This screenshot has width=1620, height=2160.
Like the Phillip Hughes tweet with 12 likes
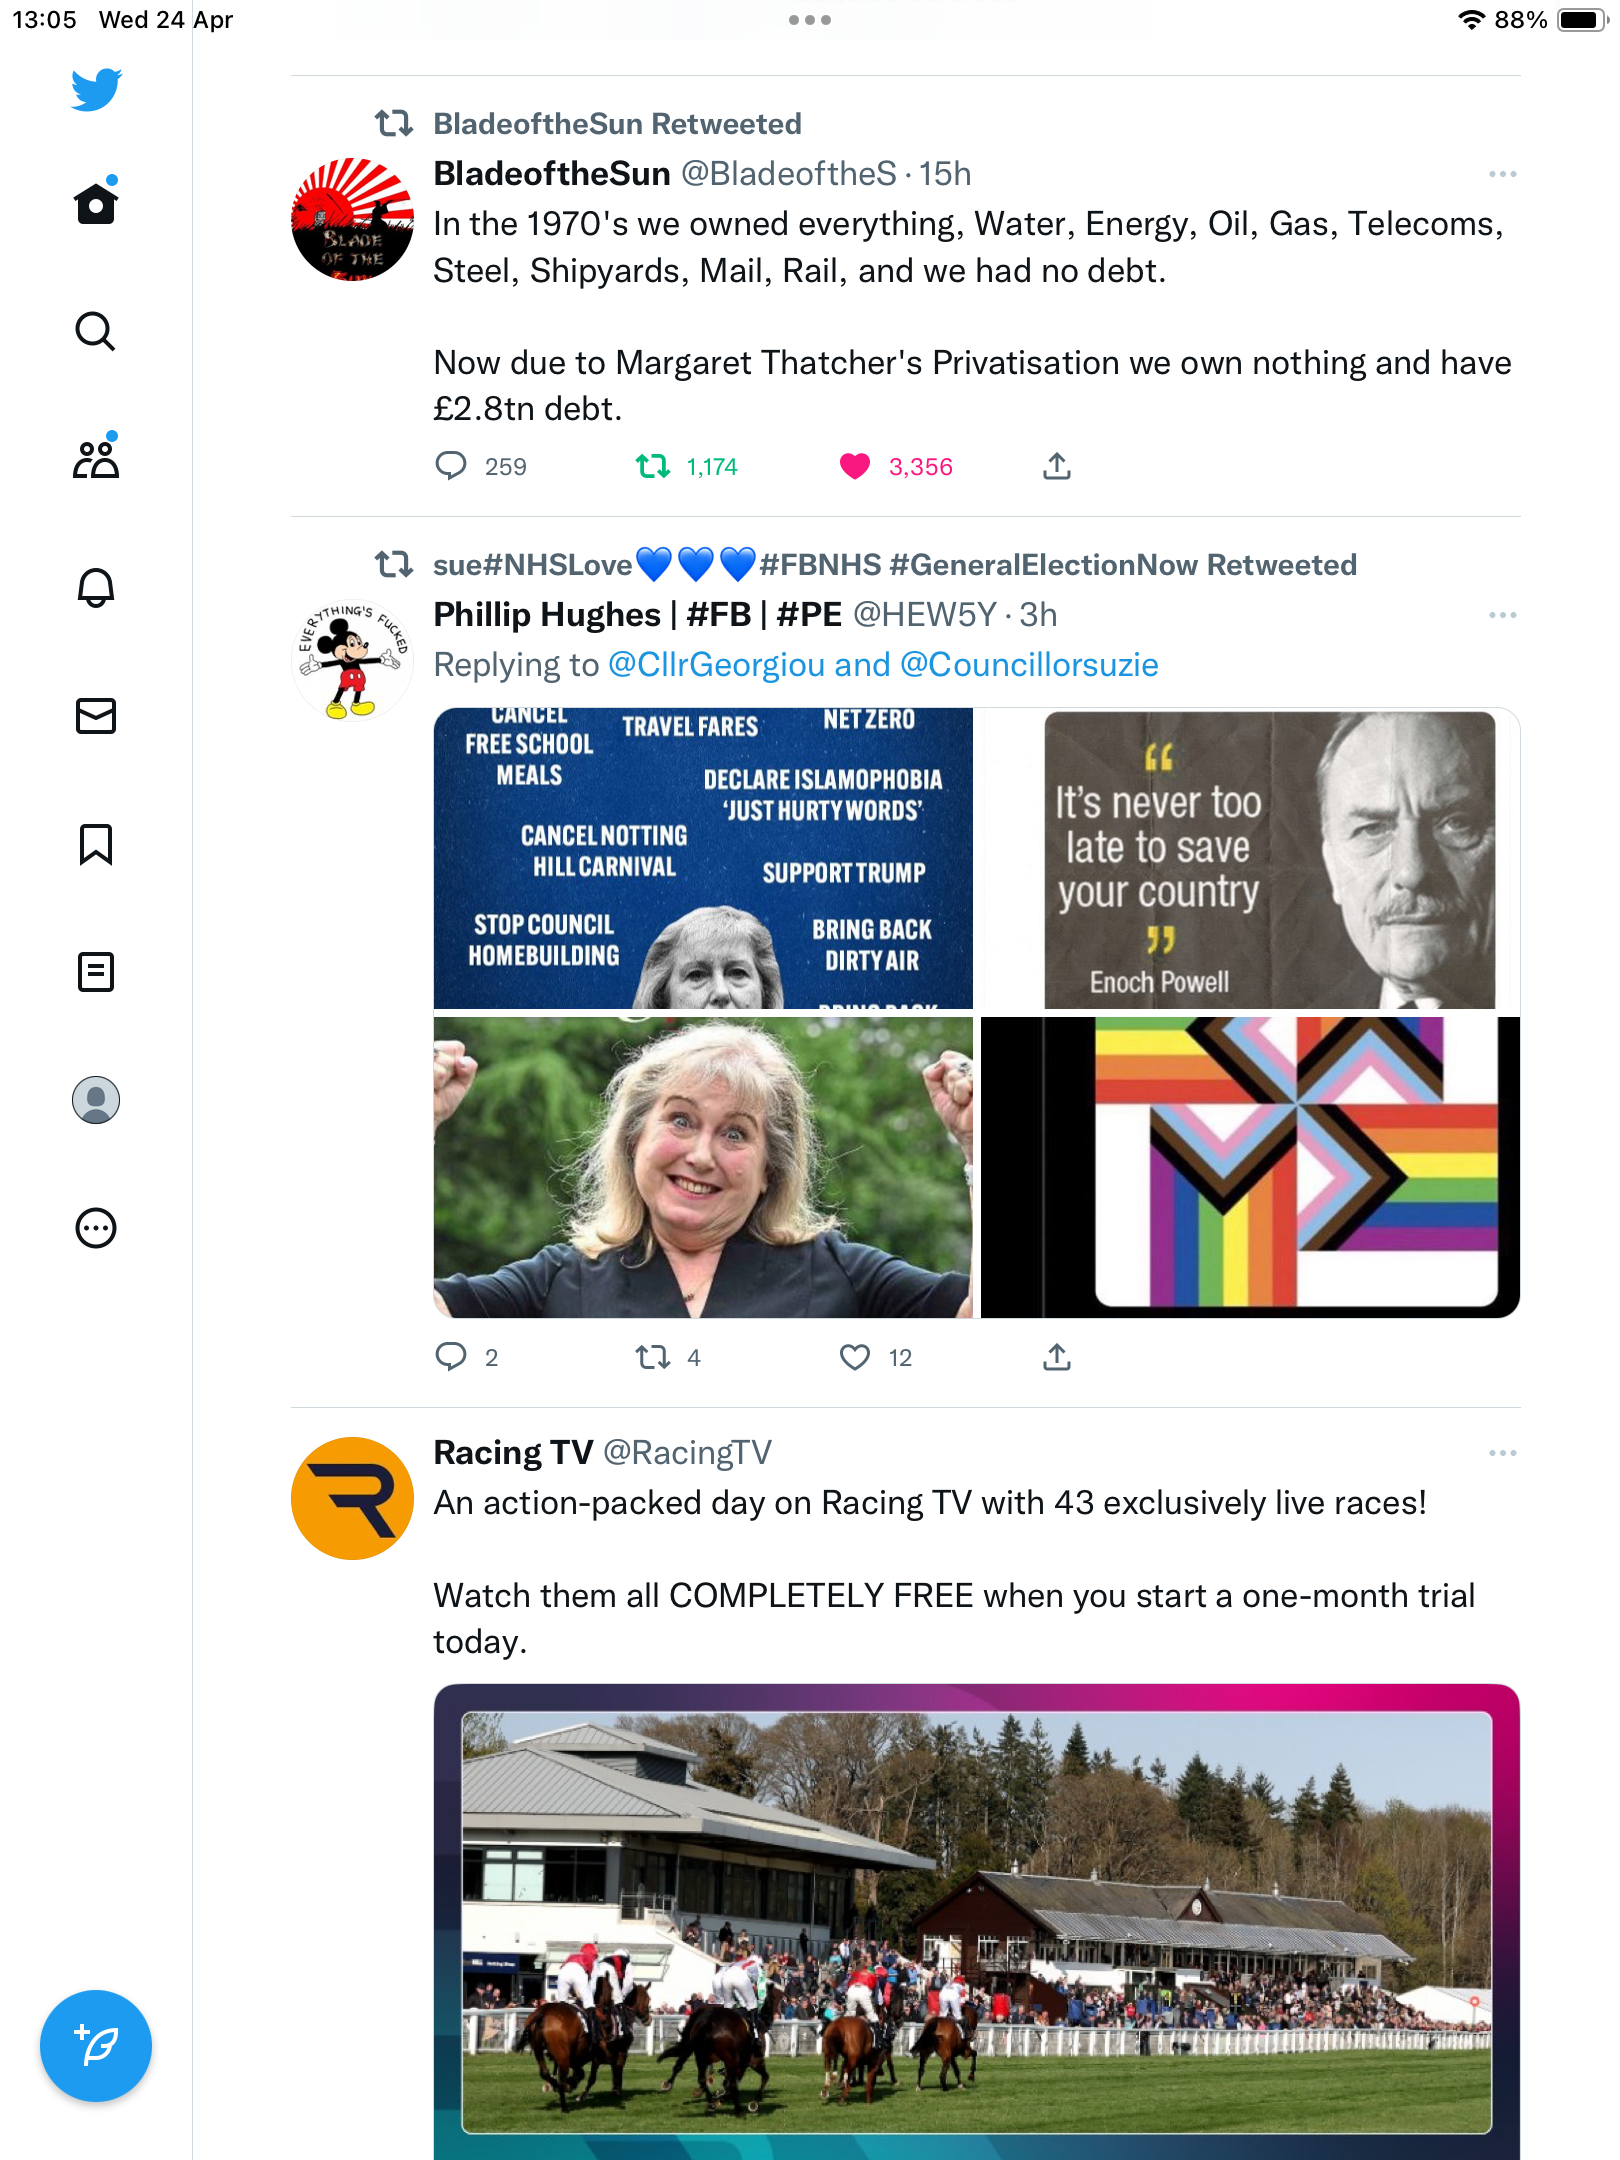(x=855, y=1357)
